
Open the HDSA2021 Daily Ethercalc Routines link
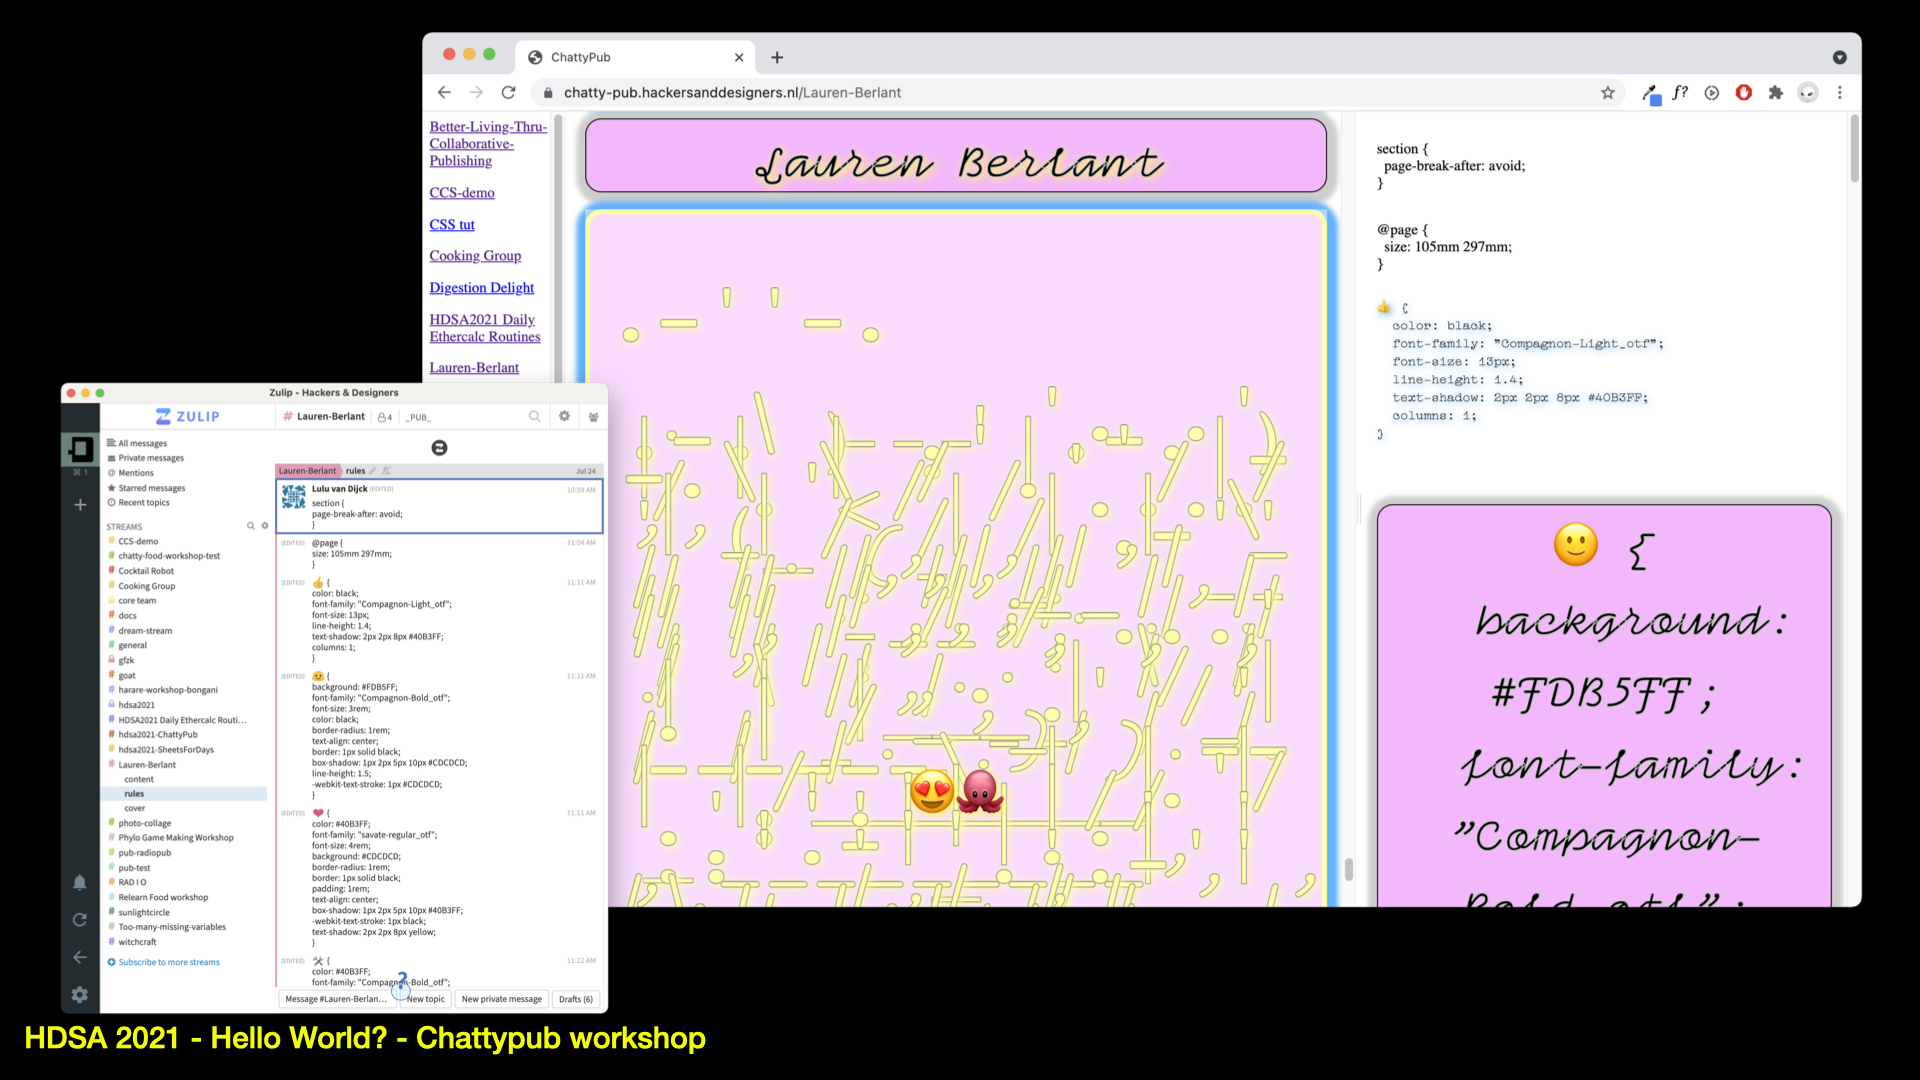click(485, 327)
